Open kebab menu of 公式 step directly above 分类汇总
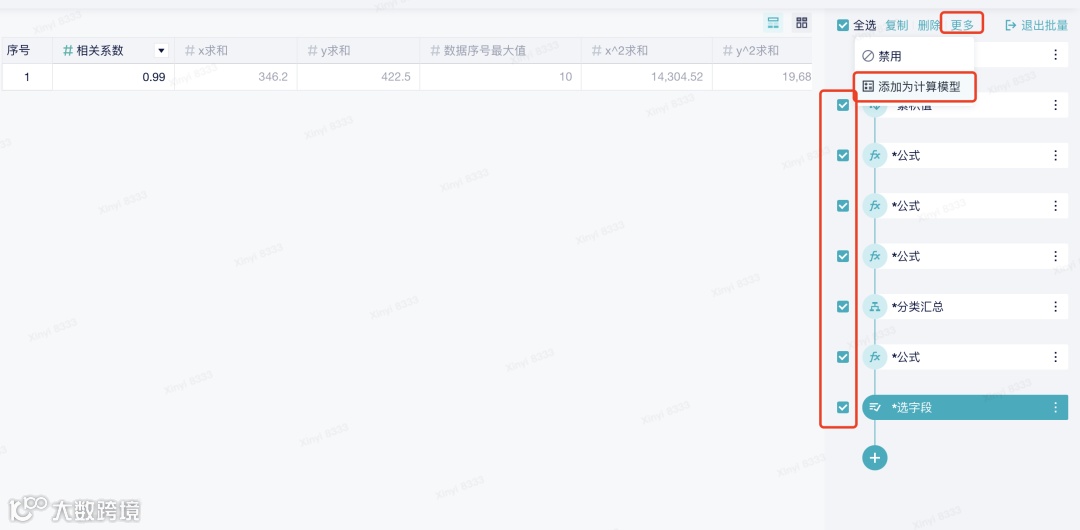 coord(1055,256)
